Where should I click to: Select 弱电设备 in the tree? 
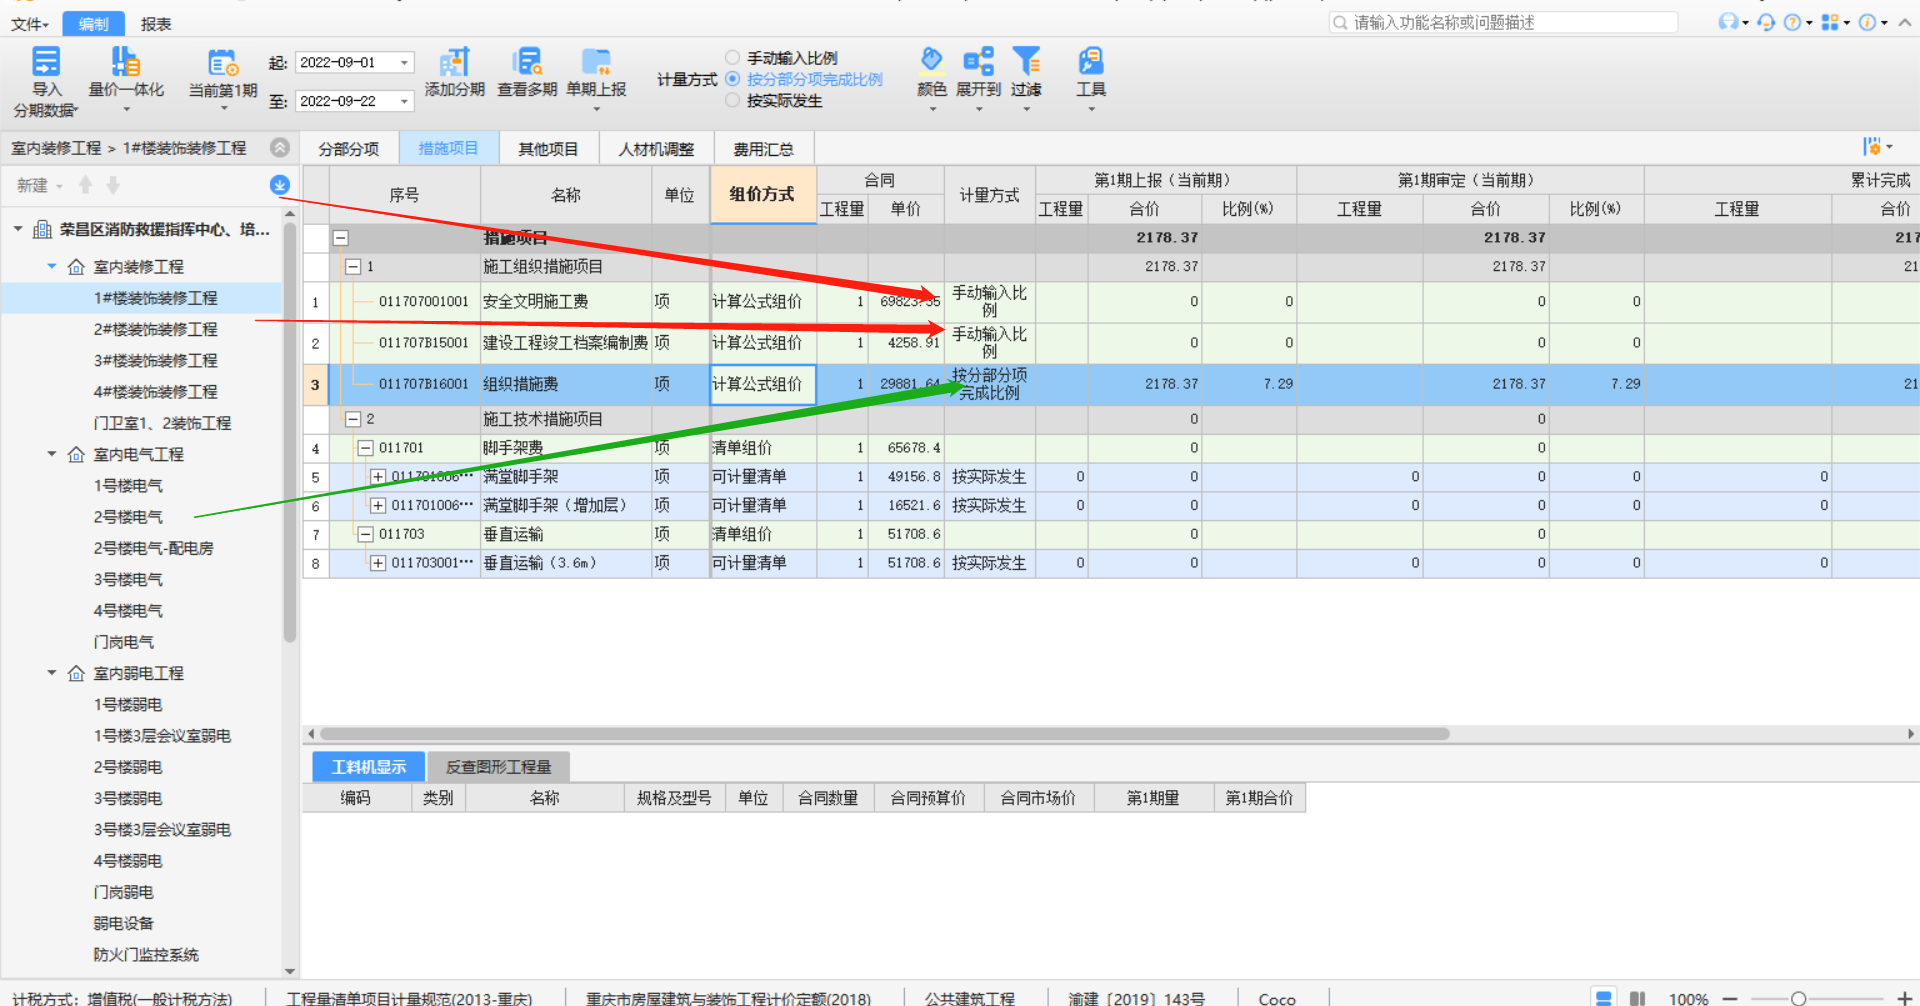124,923
